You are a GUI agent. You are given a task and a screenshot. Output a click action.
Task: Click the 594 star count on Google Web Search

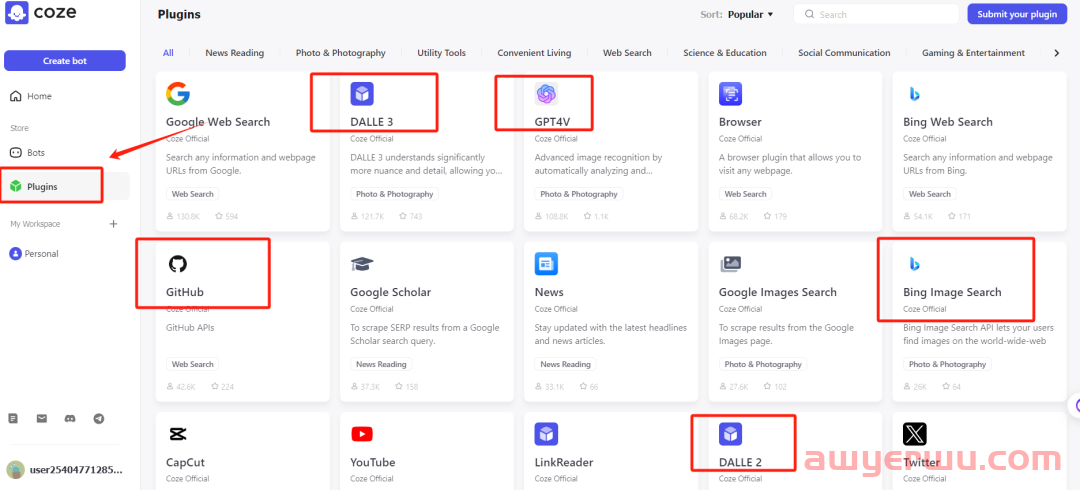(227, 216)
